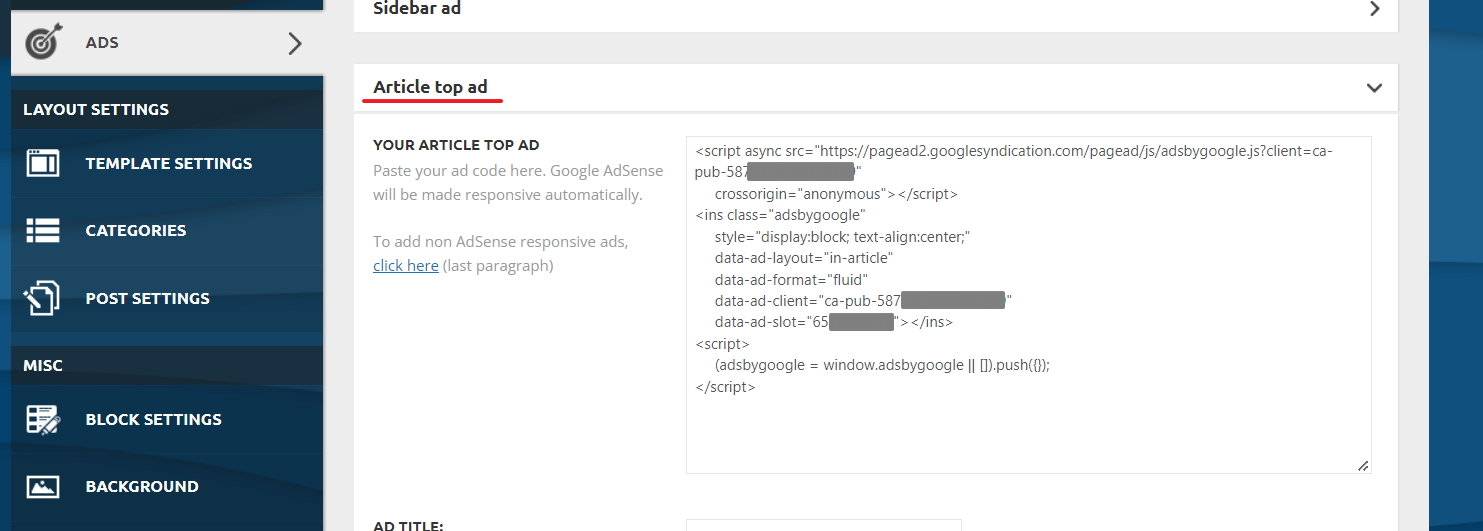Open the TEMPLATE SETTINGS menu label
Viewport: 1483px width, 531px height.
pos(169,163)
